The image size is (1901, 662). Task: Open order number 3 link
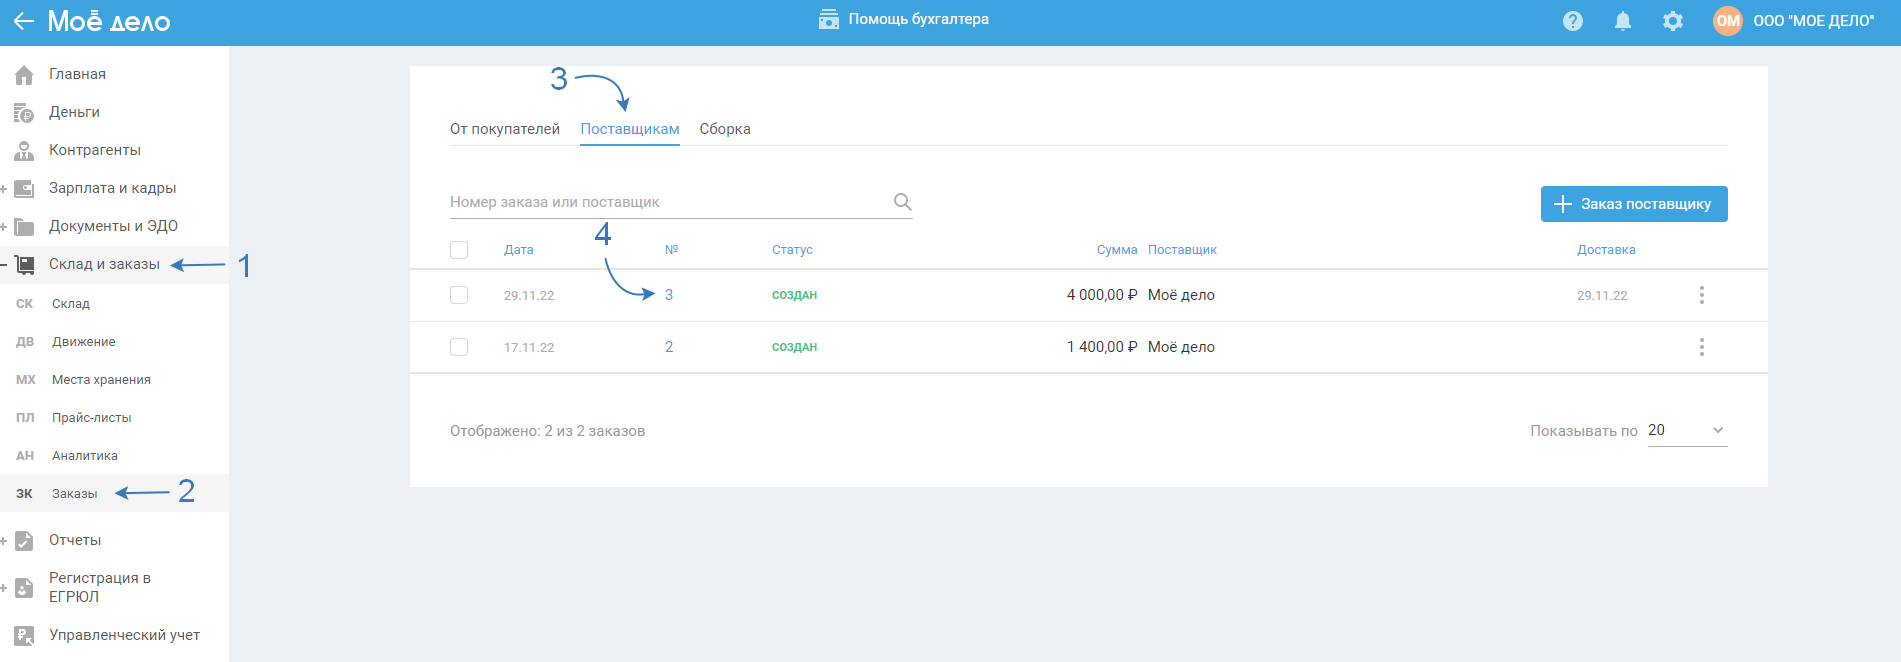pyautogui.click(x=669, y=295)
